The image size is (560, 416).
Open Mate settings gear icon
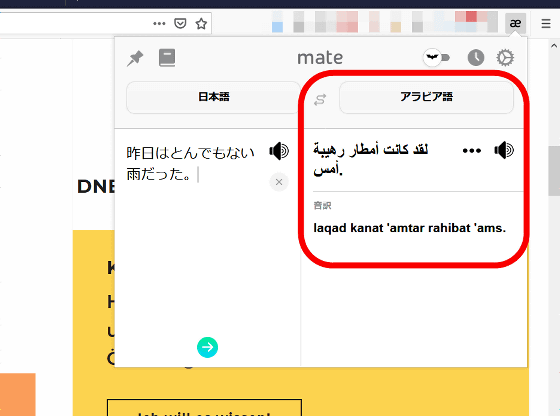pyautogui.click(x=505, y=57)
